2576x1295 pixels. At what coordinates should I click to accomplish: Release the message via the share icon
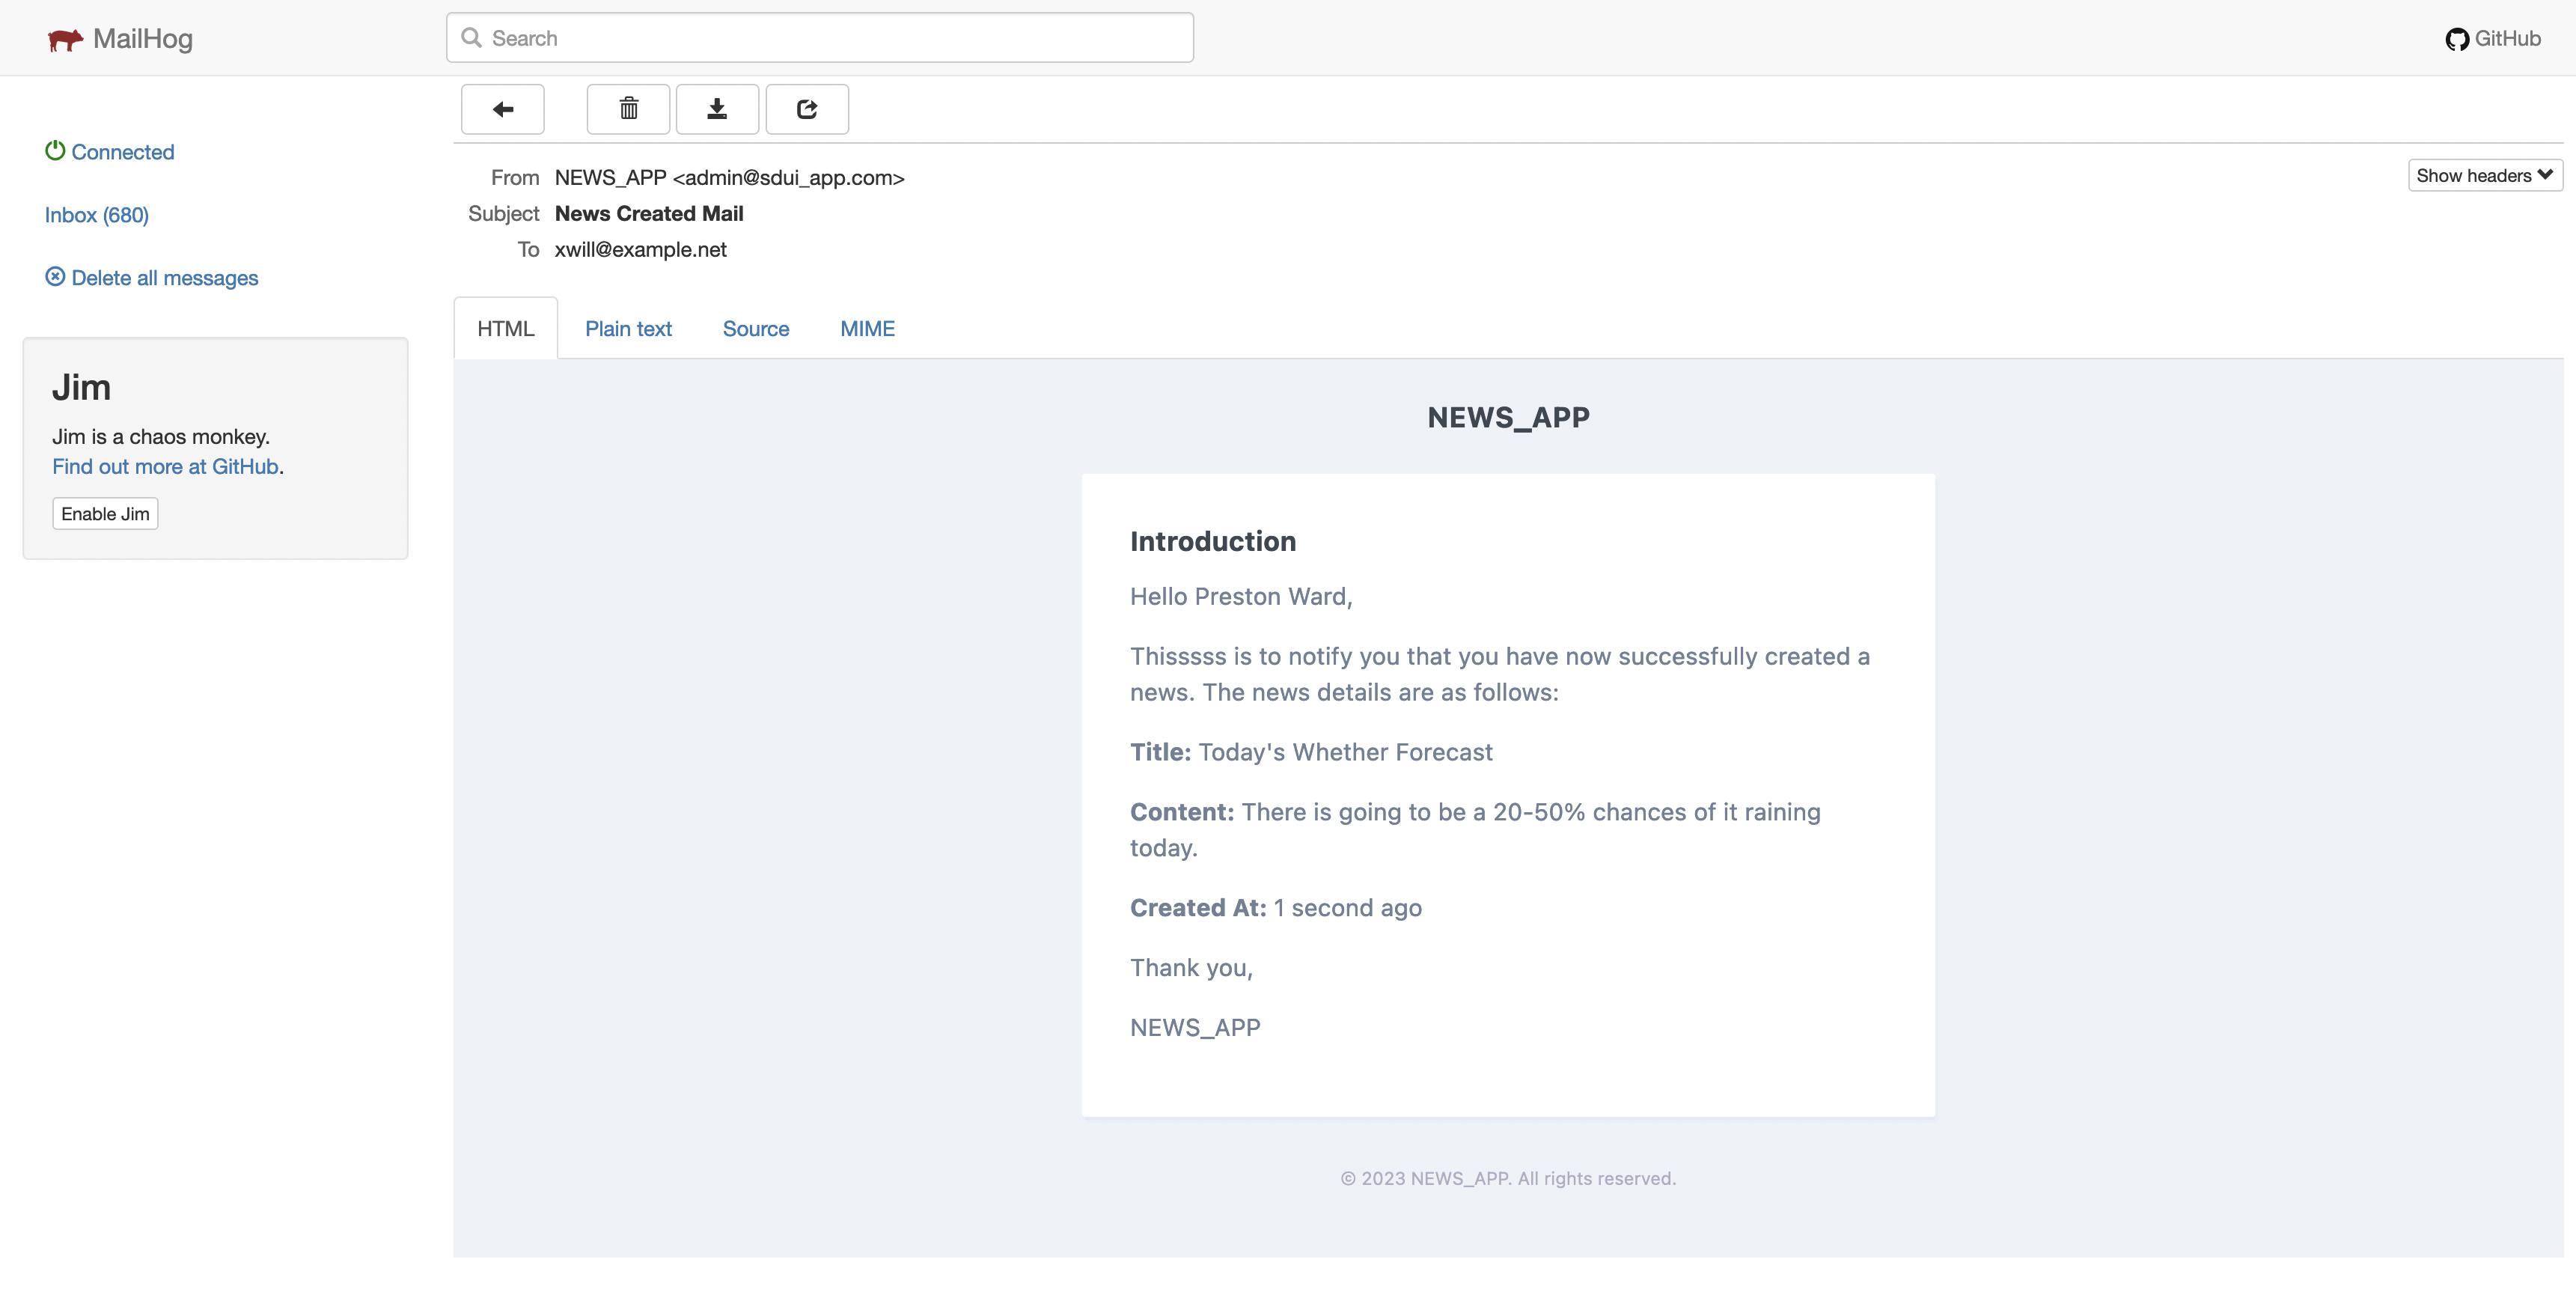[x=806, y=109]
